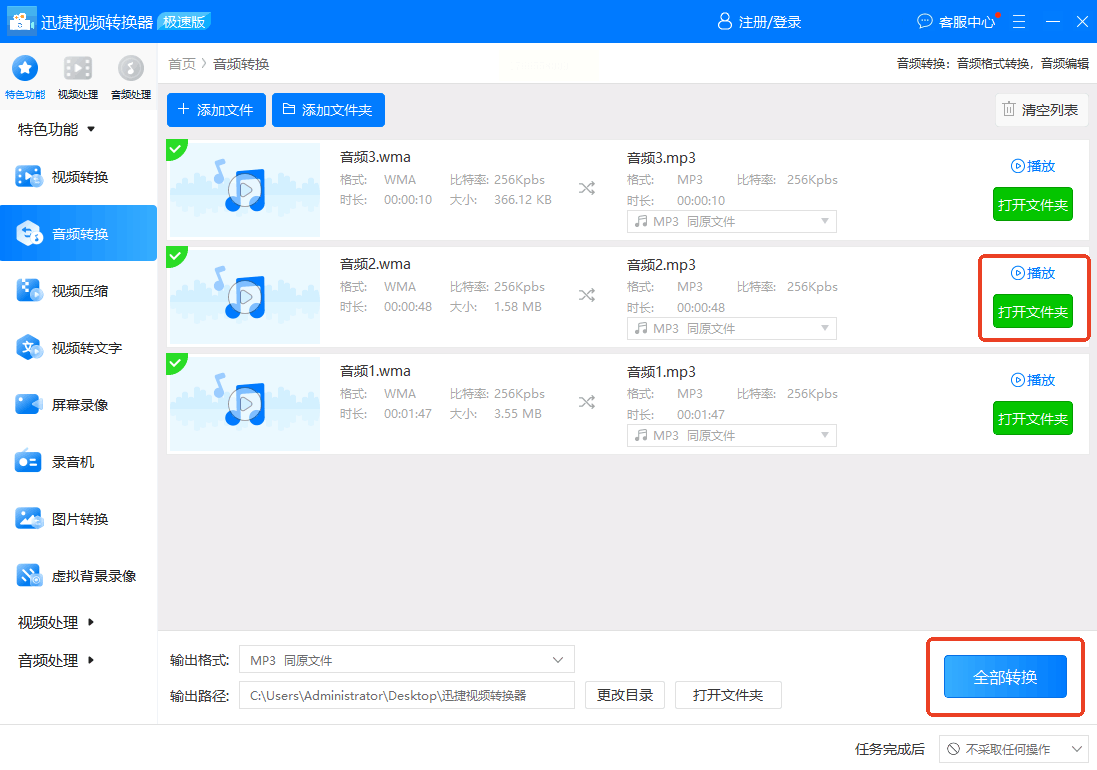This screenshot has width=1097, height=770.
Task: Preview the 音频2.wma thumbnail
Action: [x=245, y=297]
